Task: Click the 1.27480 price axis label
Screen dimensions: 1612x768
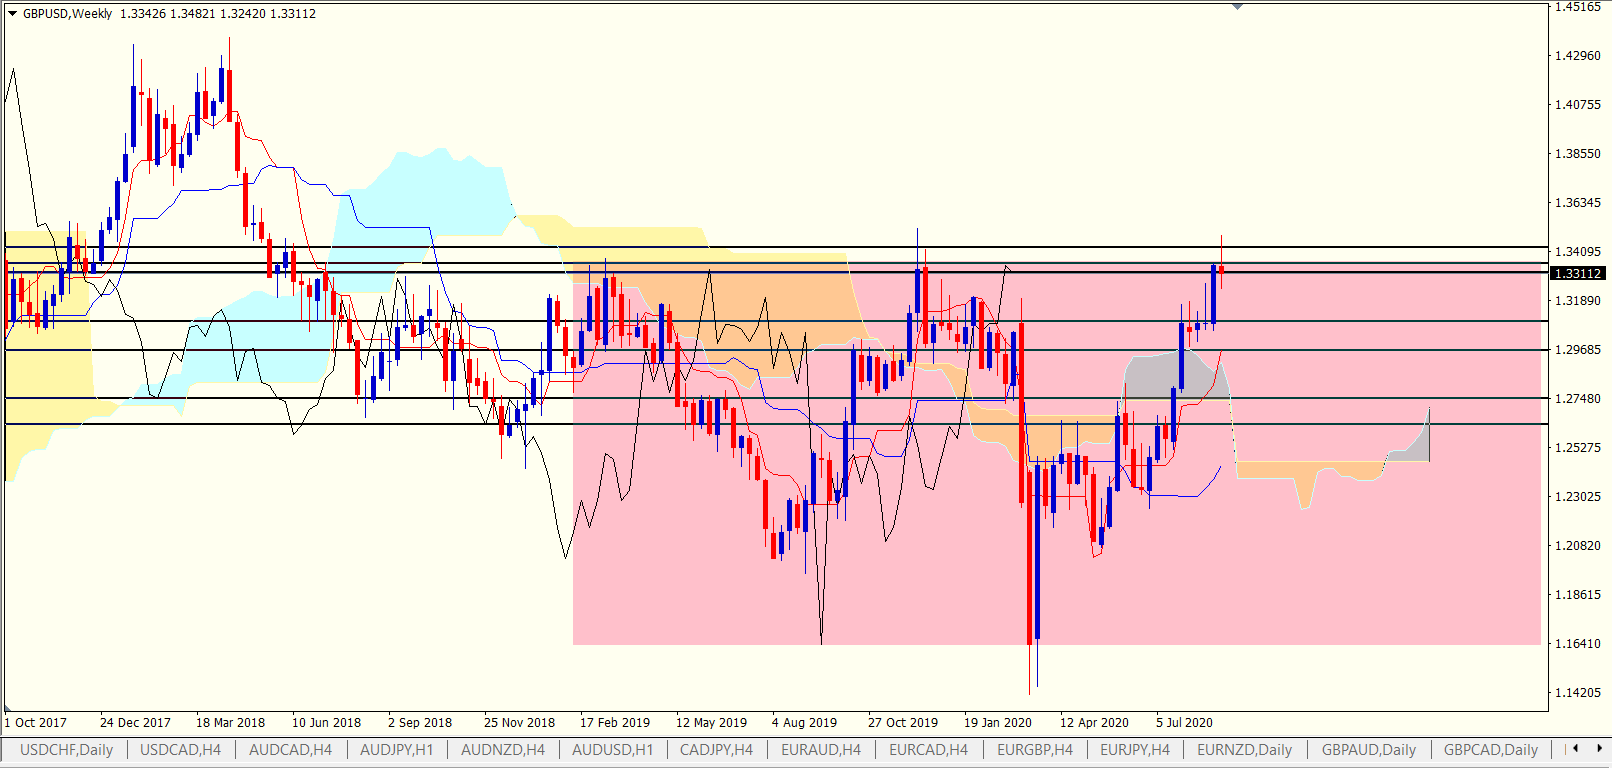Action: coord(1577,398)
